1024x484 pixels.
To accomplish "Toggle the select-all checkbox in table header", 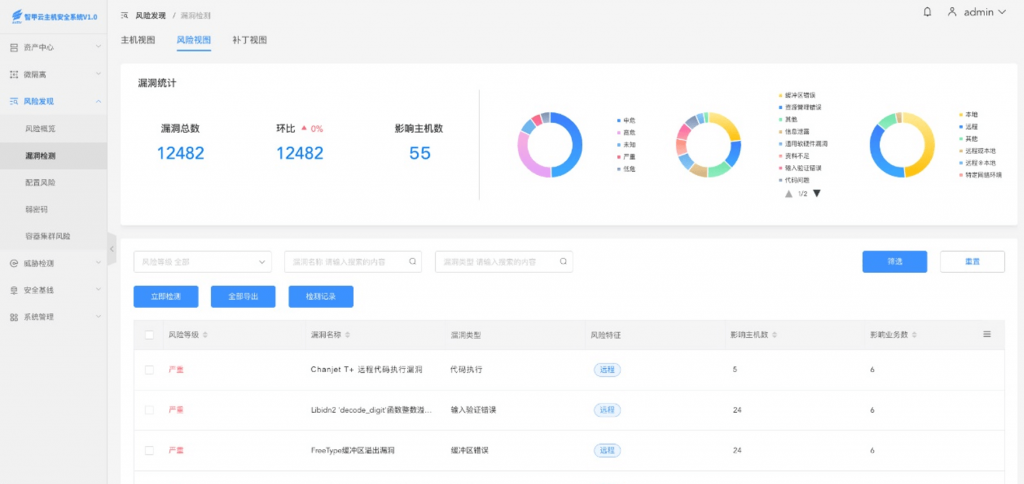I will tap(149, 335).
